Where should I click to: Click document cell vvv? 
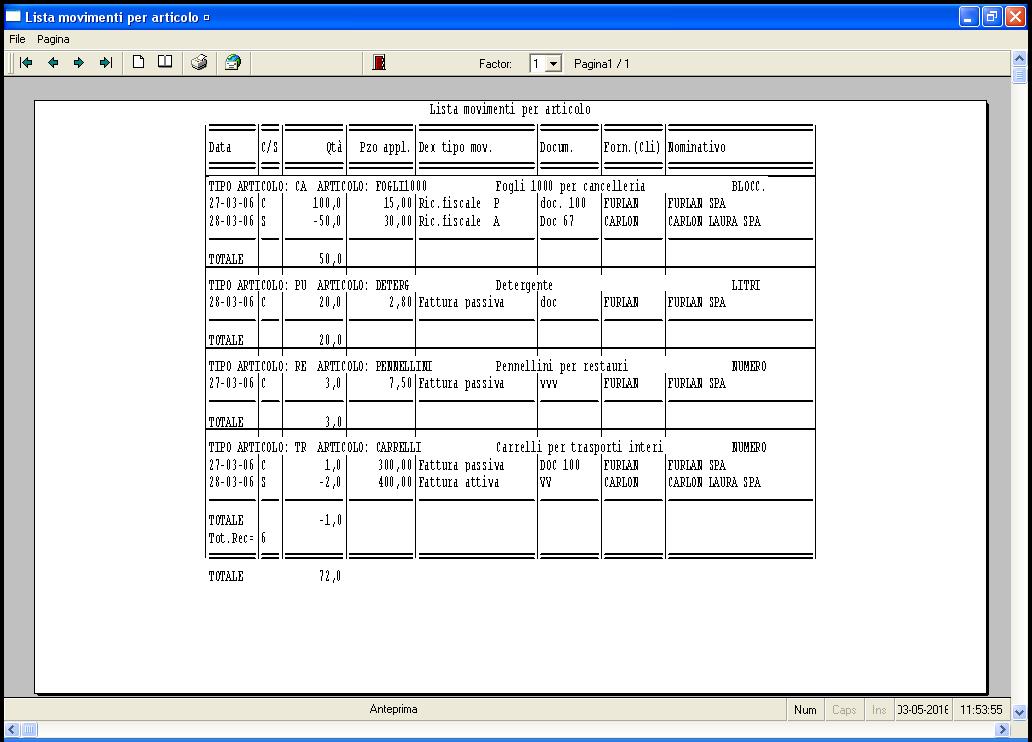coord(549,383)
